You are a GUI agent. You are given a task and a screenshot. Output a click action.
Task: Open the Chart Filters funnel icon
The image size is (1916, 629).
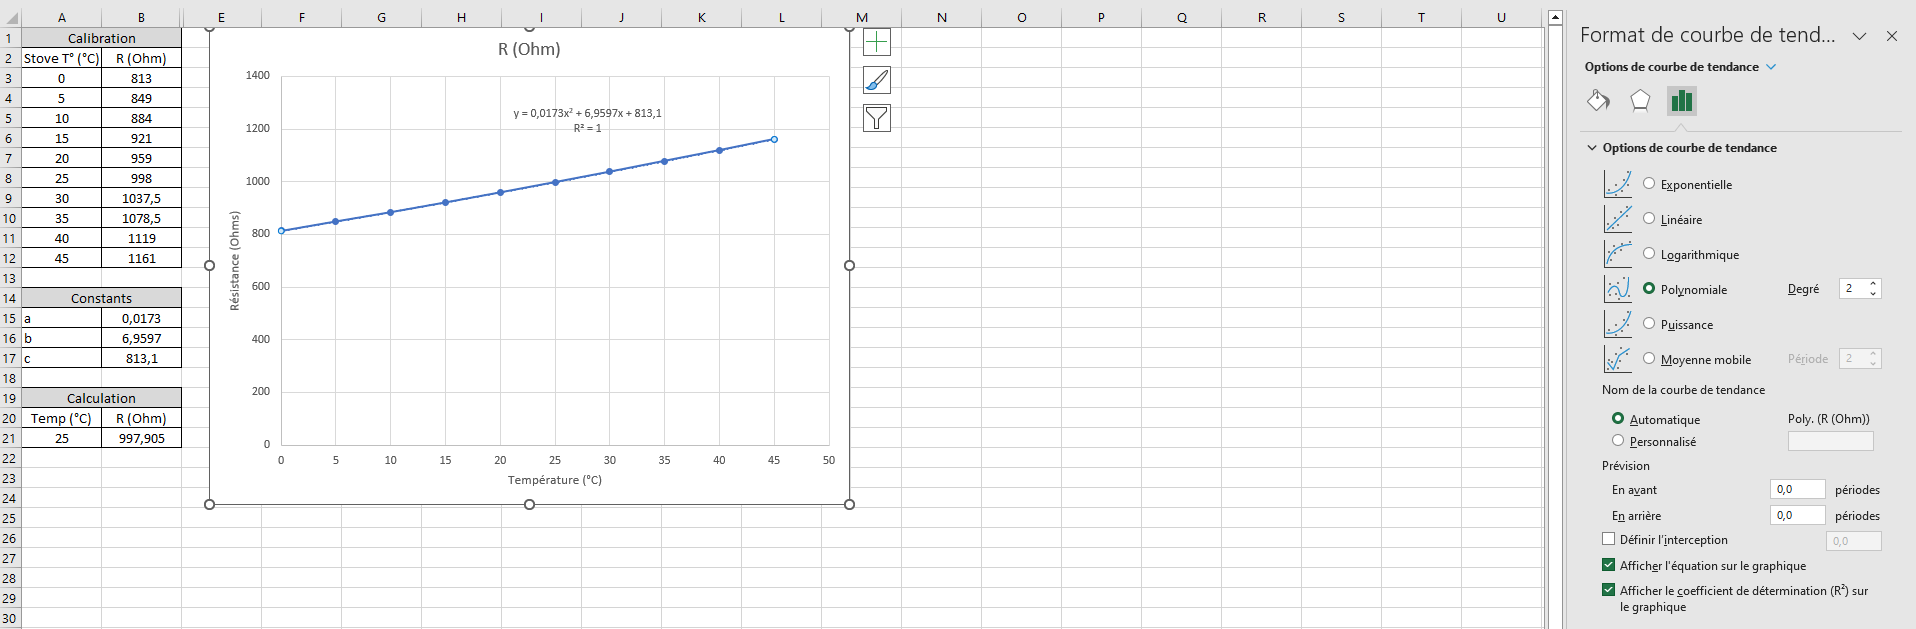[876, 118]
